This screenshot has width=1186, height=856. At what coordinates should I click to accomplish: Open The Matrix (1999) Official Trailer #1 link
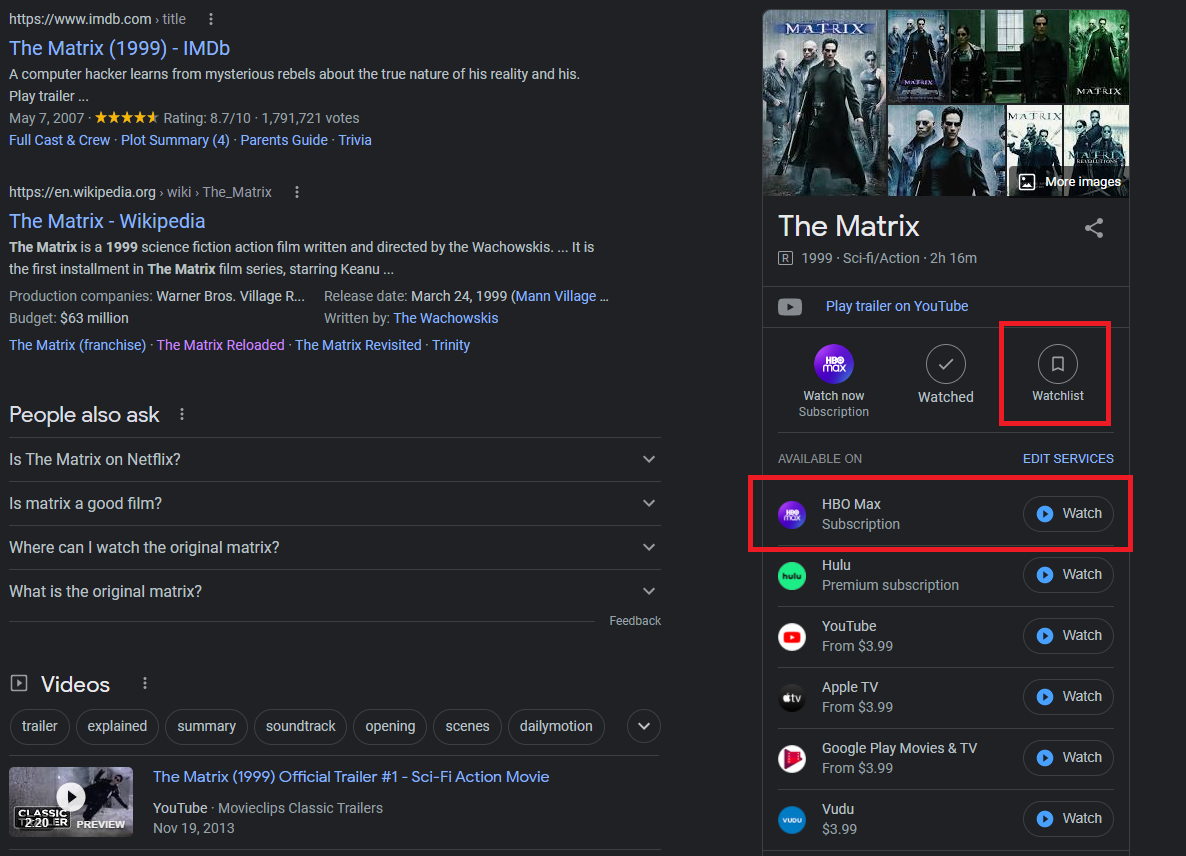(x=351, y=777)
